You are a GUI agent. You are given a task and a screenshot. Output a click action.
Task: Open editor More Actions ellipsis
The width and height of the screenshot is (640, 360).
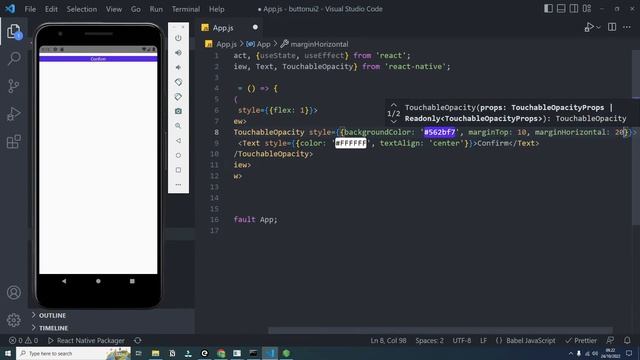pyautogui.click(x=627, y=27)
